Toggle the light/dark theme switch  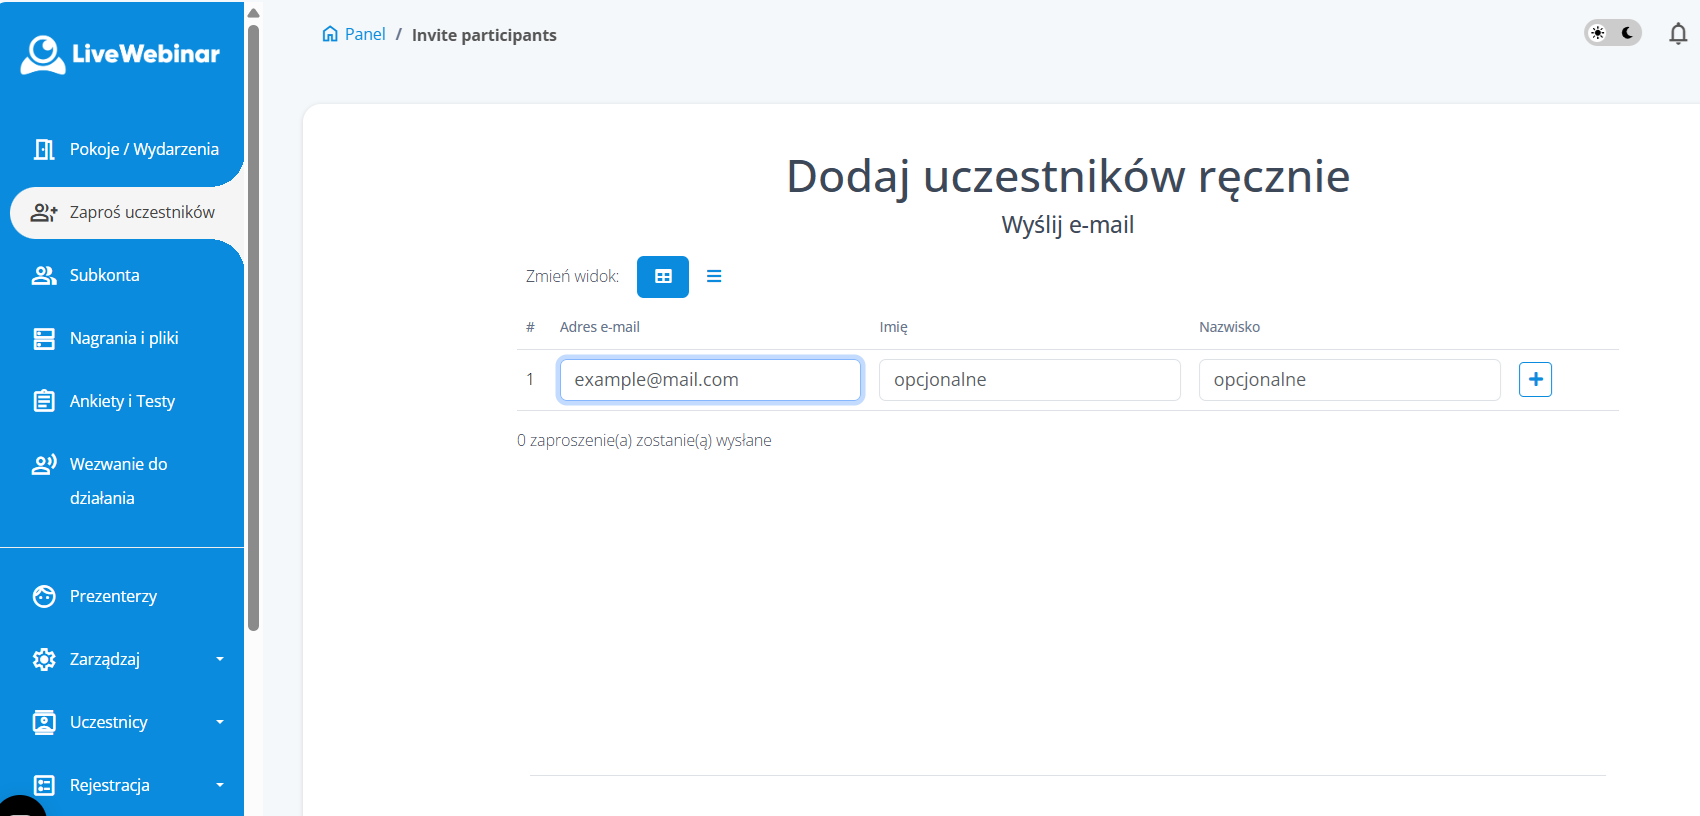(x=1612, y=33)
